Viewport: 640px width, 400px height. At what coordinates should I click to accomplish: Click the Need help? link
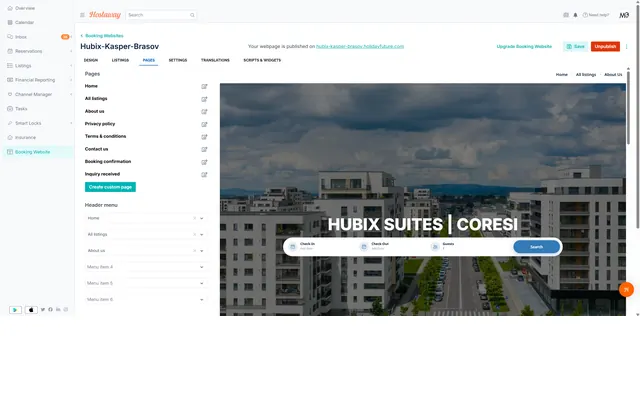click(x=596, y=15)
